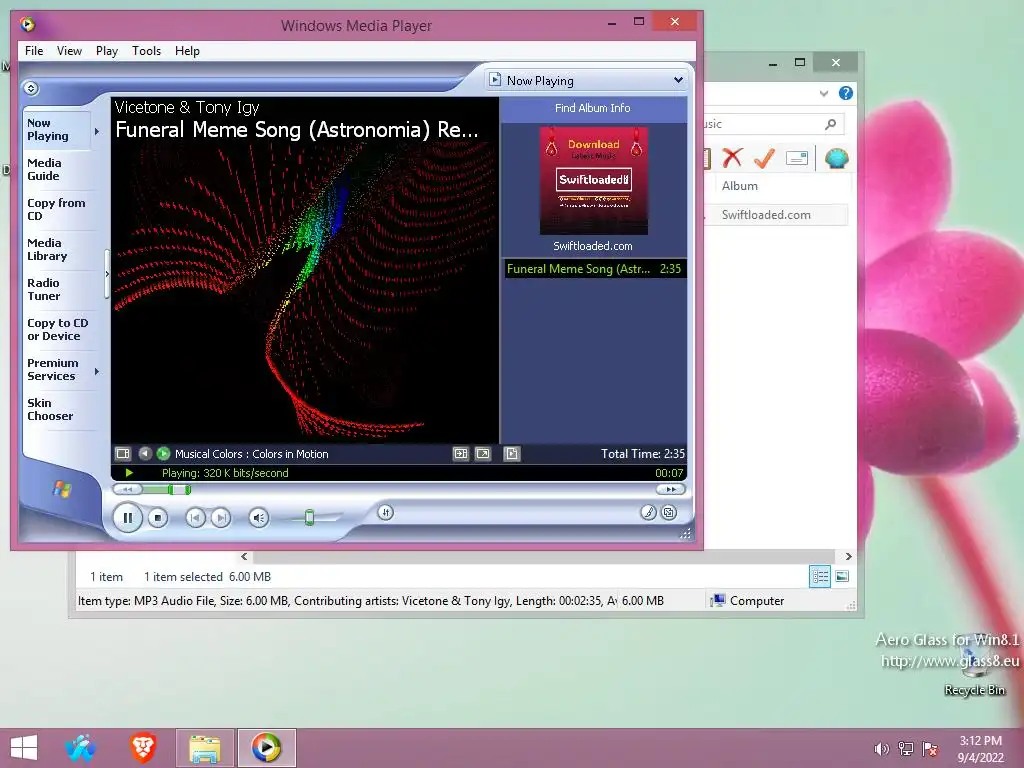Click the card-shaped icon in the Explorer toolbar
This screenshot has width=1024, height=768.
pyautogui.click(x=797, y=157)
